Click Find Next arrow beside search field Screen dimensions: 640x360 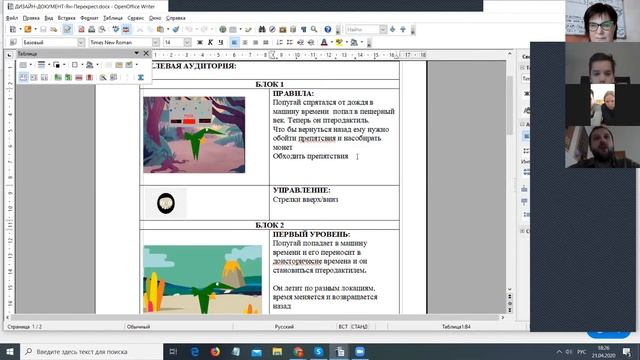[392, 29]
